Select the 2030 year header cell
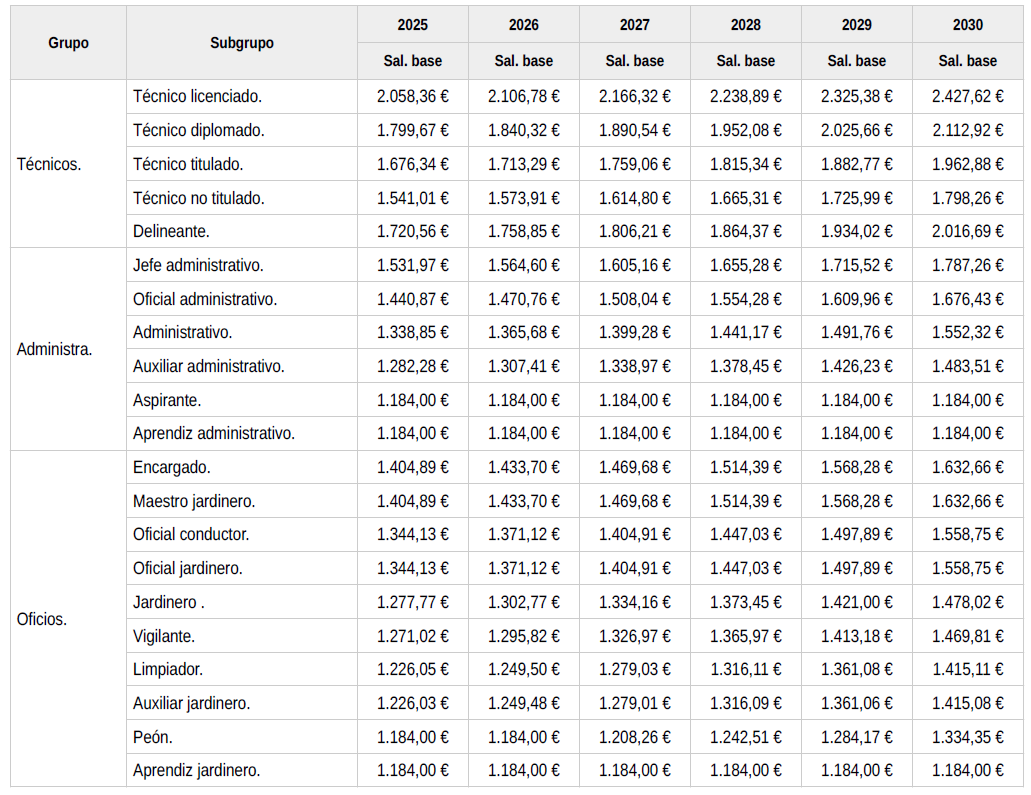The height and width of the screenshot is (795, 1031). pyautogui.click(x=967, y=25)
